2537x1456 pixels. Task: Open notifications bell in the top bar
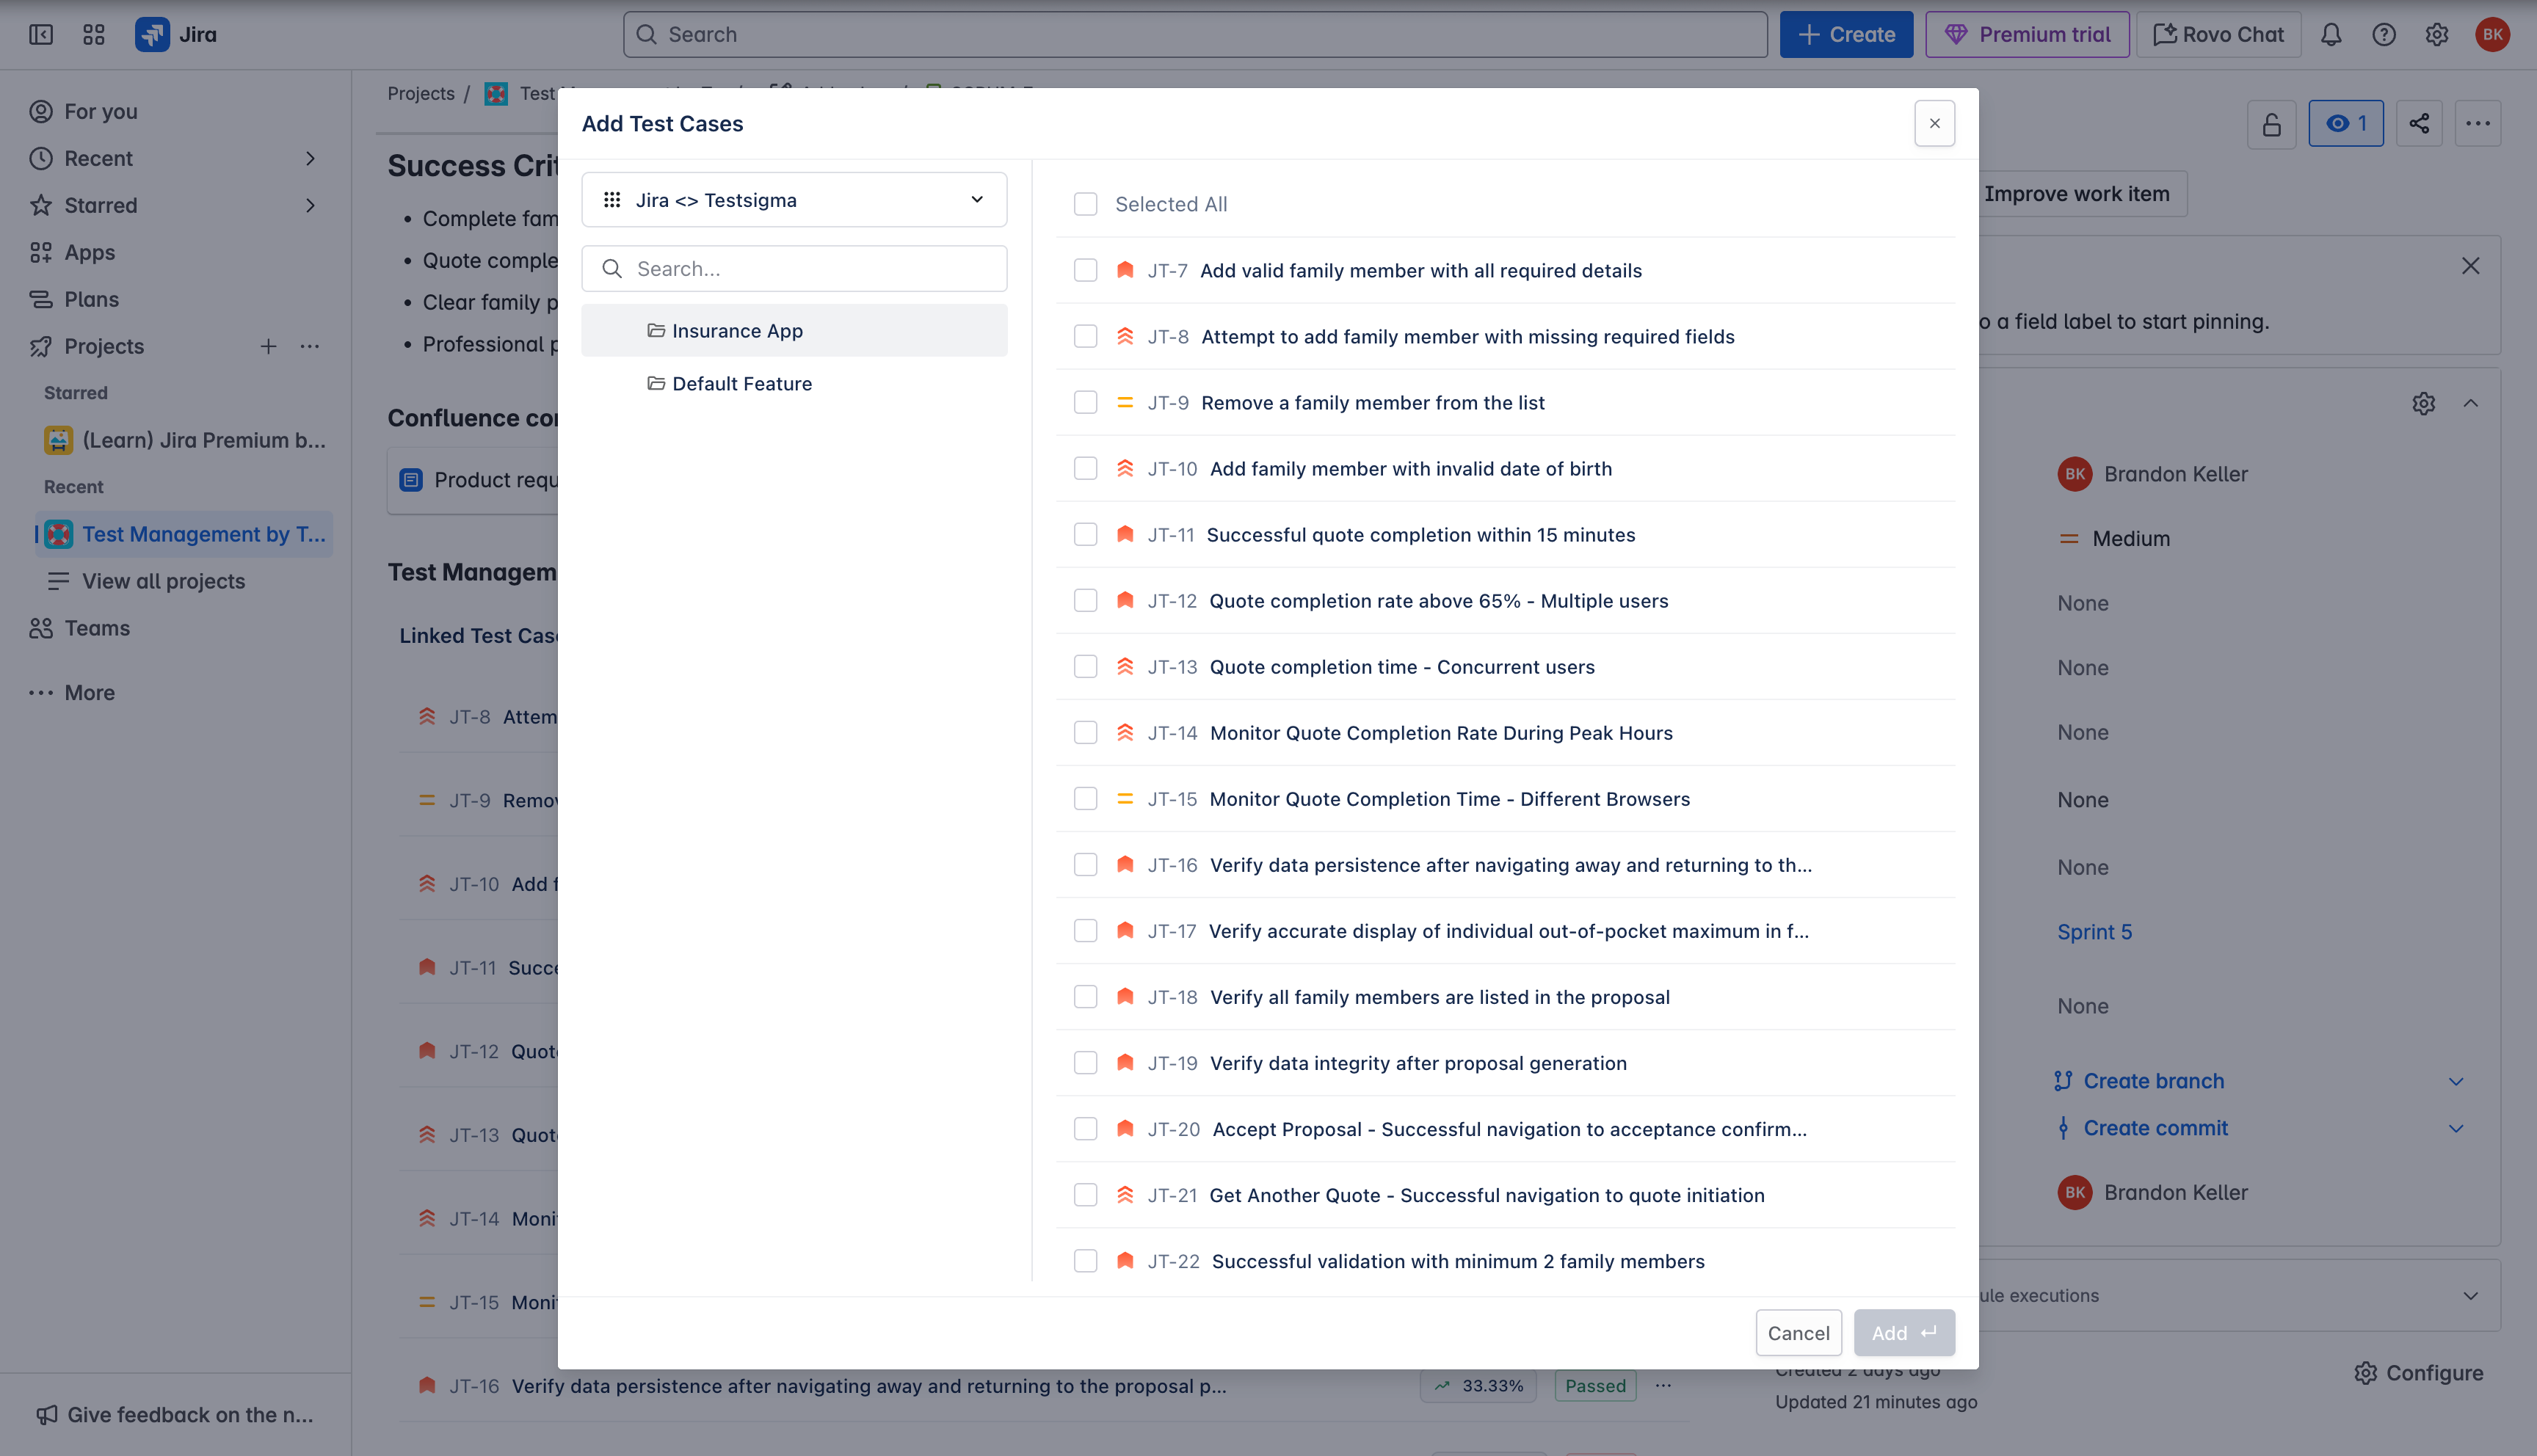(2331, 33)
